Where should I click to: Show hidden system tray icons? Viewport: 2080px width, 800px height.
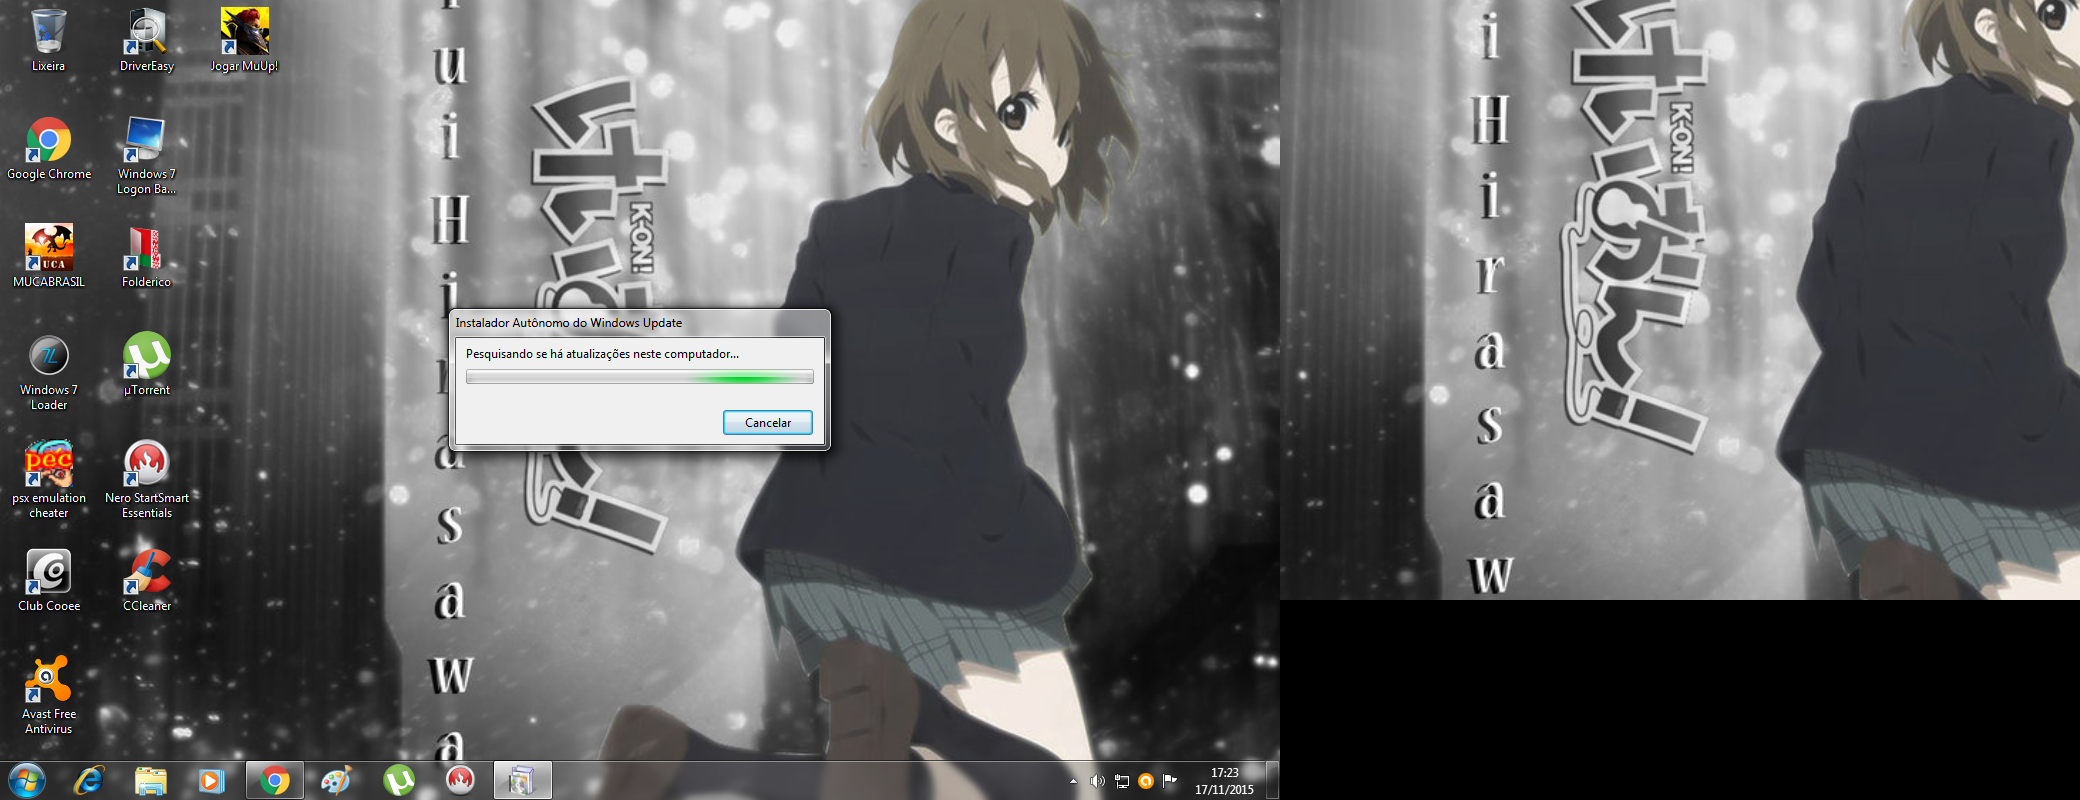click(1073, 781)
